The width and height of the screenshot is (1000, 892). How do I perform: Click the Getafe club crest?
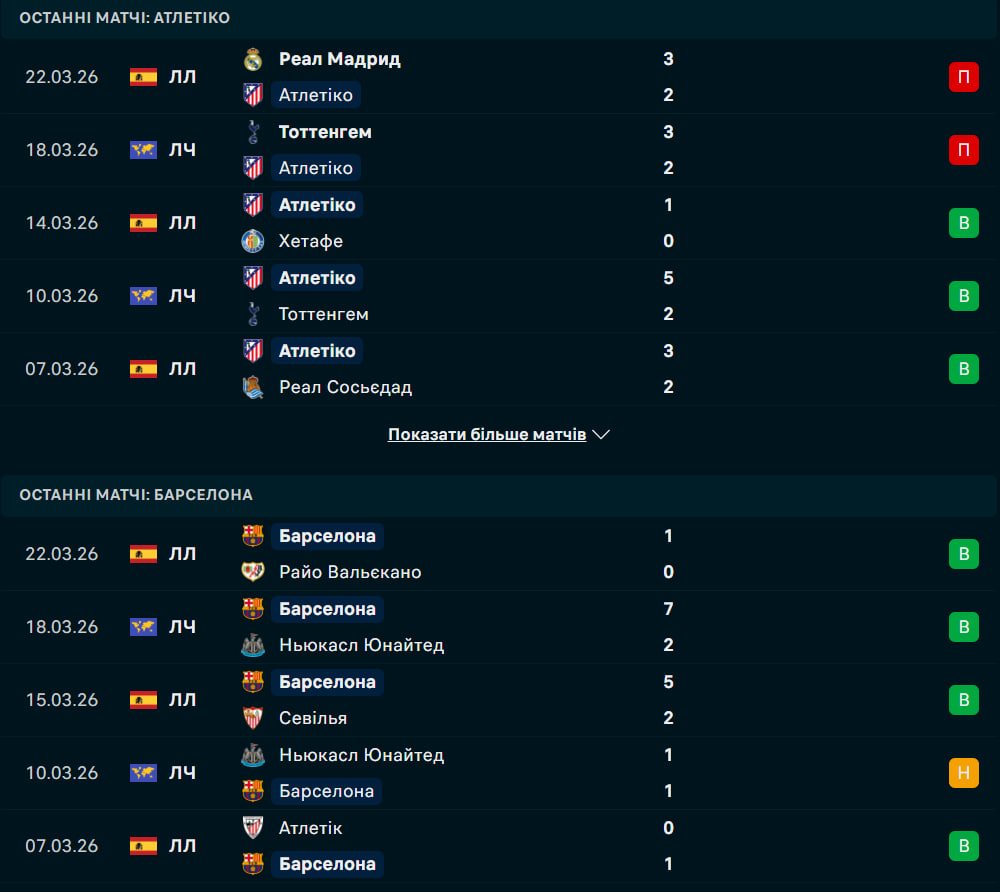point(253,241)
